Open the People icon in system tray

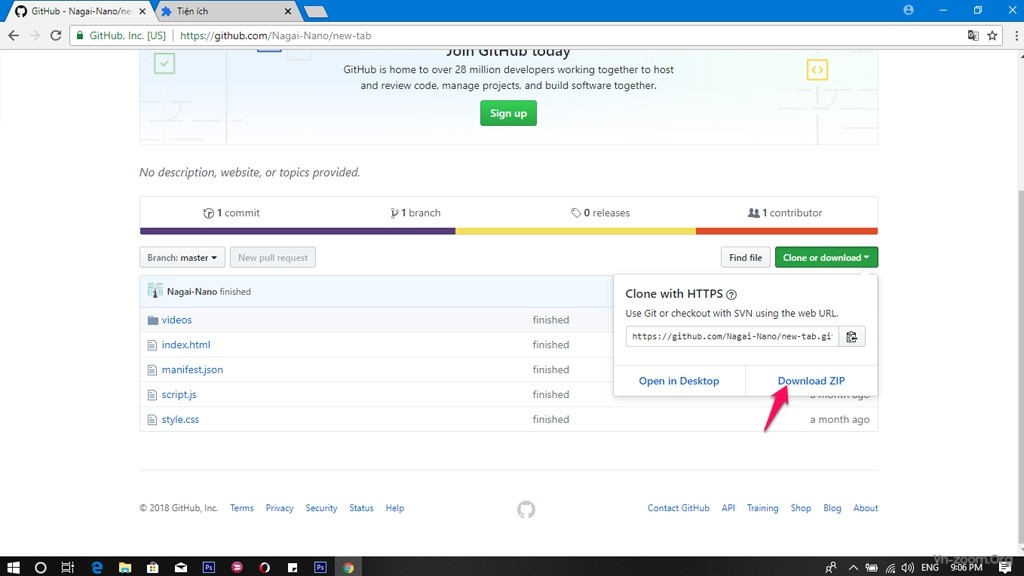(831, 567)
